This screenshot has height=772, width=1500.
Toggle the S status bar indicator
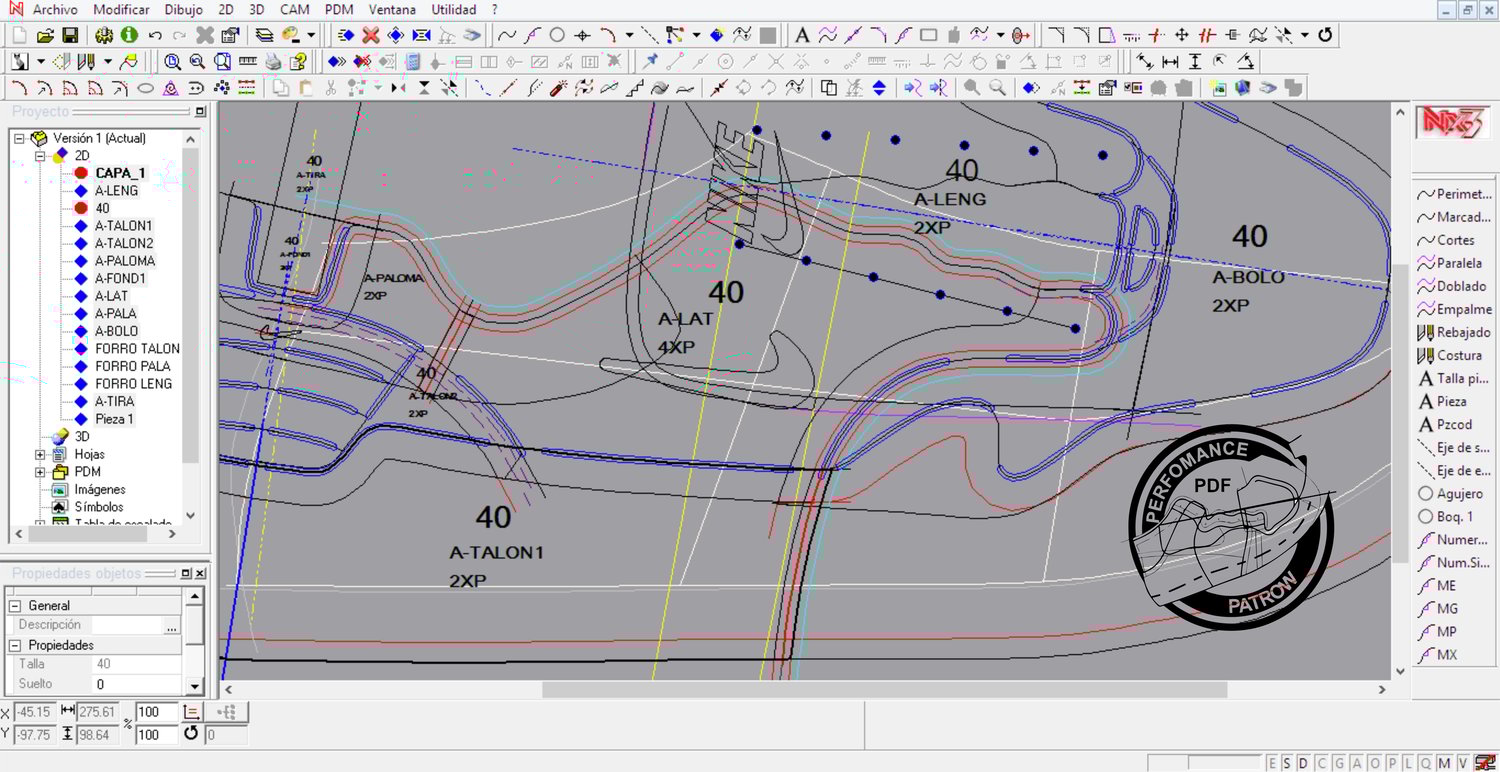tap(1287, 763)
